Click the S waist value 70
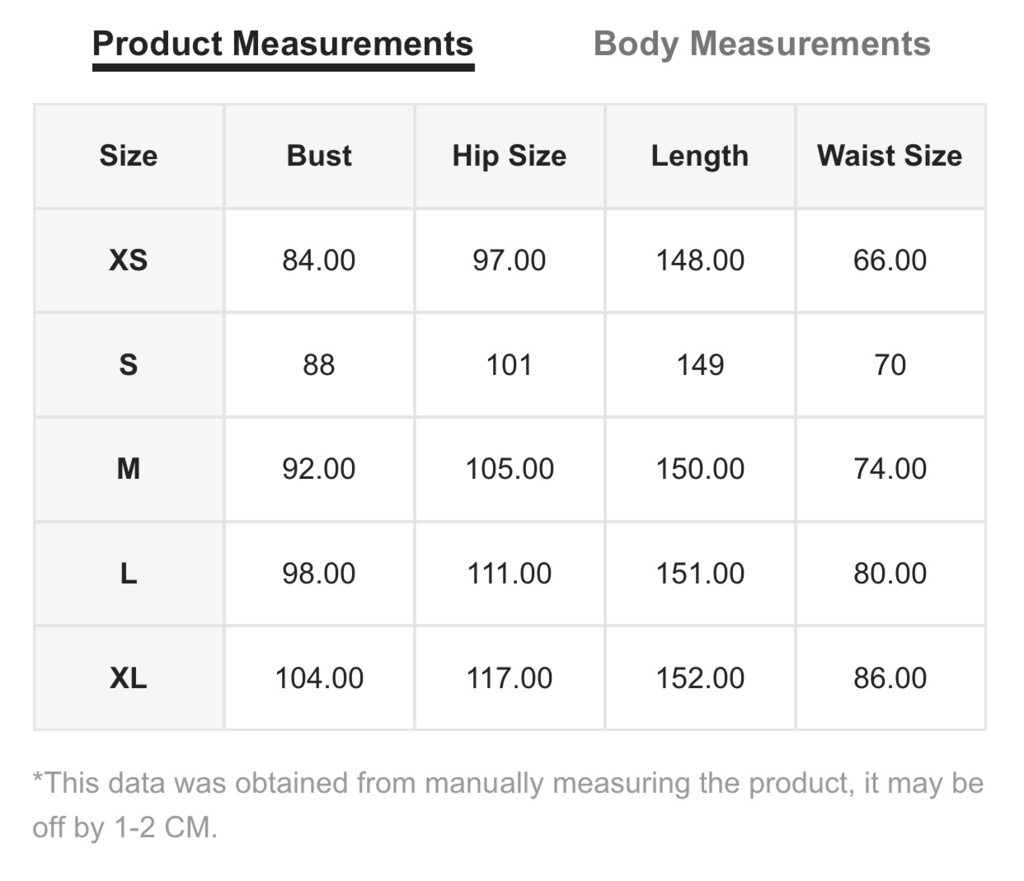Screen dimensions: 1024x881 coord(890,364)
